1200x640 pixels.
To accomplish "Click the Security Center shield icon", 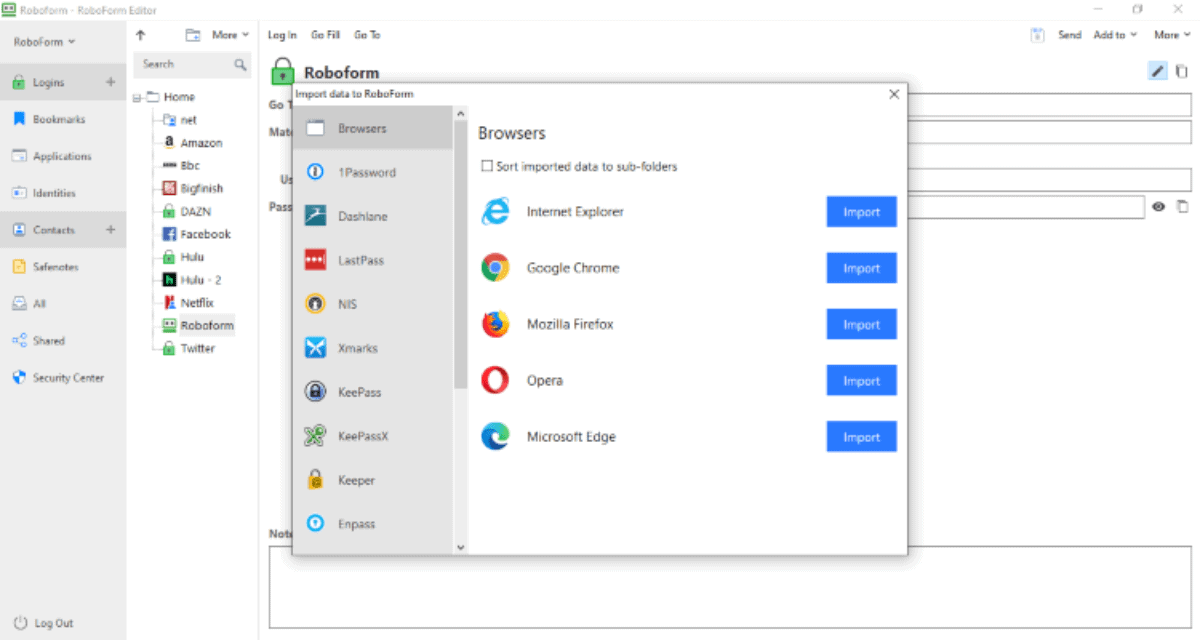I will [19, 378].
